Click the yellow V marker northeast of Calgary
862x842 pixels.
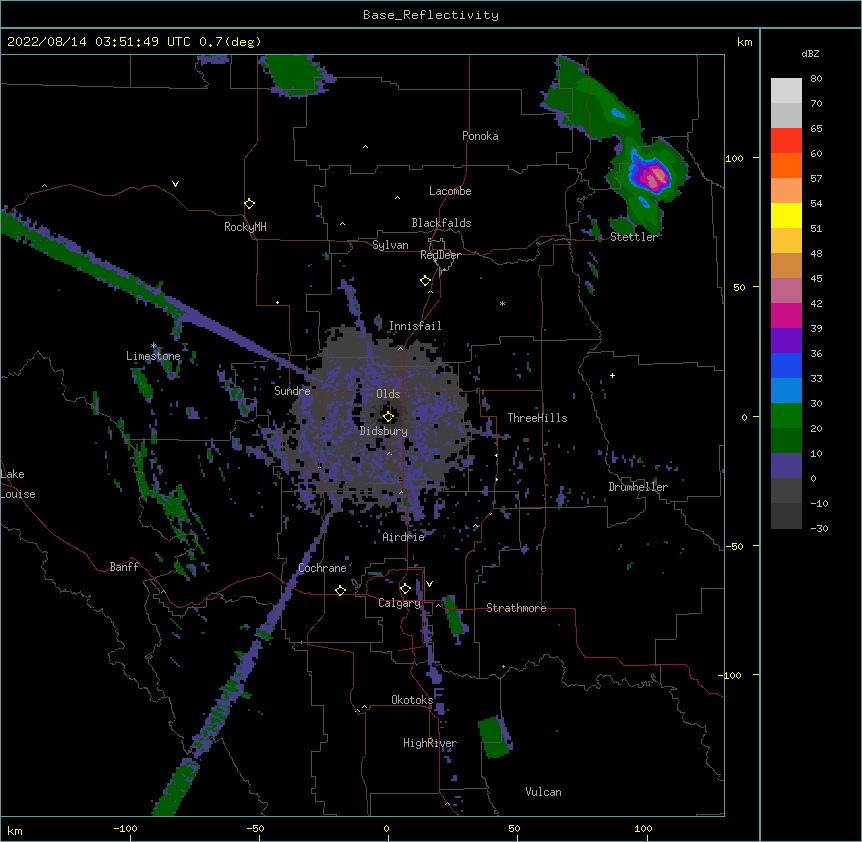tap(429, 584)
